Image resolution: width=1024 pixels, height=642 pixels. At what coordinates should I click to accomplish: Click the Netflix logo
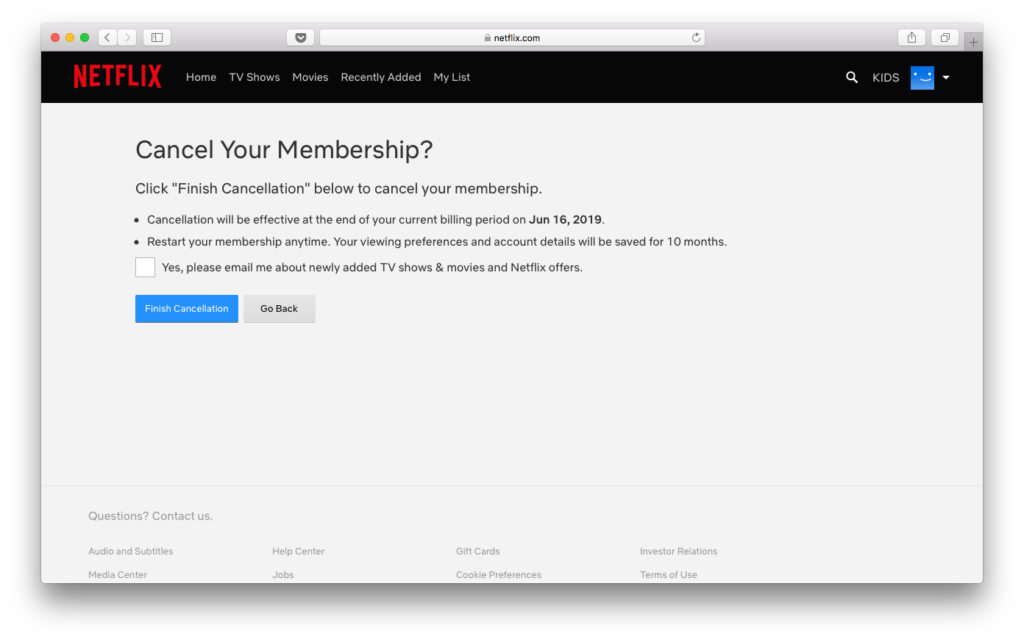click(117, 77)
